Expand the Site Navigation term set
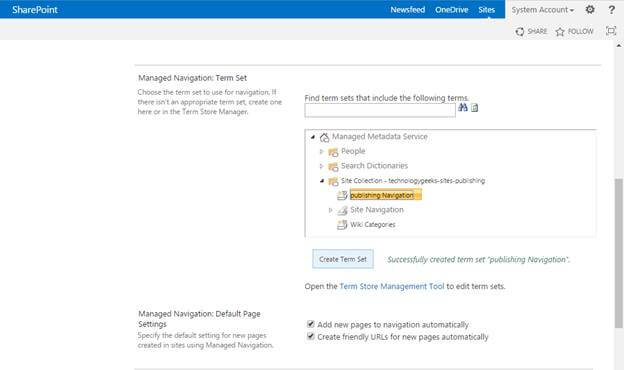Screen dimensions: 624x370 pyautogui.click(x=330, y=210)
